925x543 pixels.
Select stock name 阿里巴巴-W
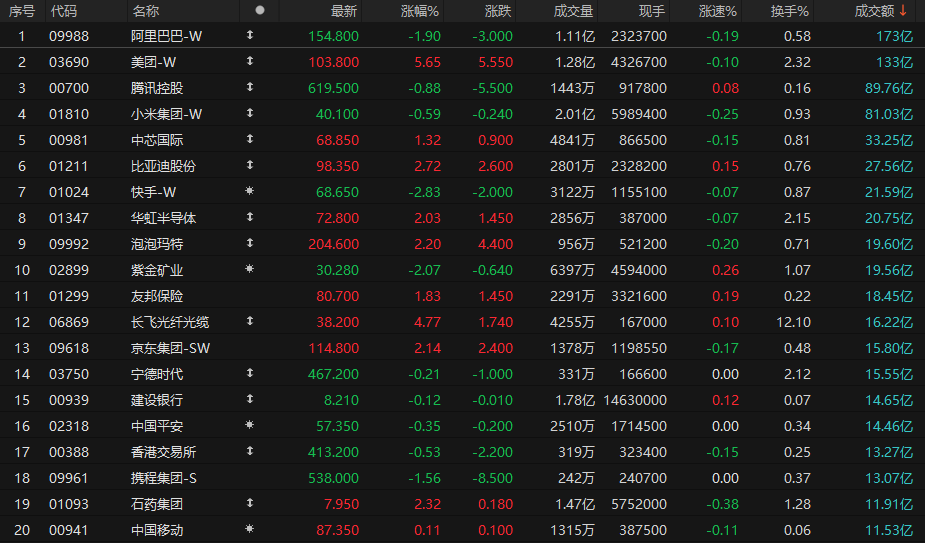click(166, 36)
